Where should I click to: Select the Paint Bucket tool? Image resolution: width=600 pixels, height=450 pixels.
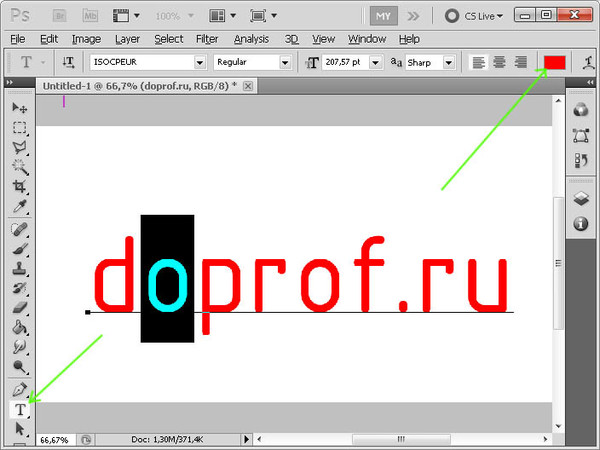[x=19, y=328]
